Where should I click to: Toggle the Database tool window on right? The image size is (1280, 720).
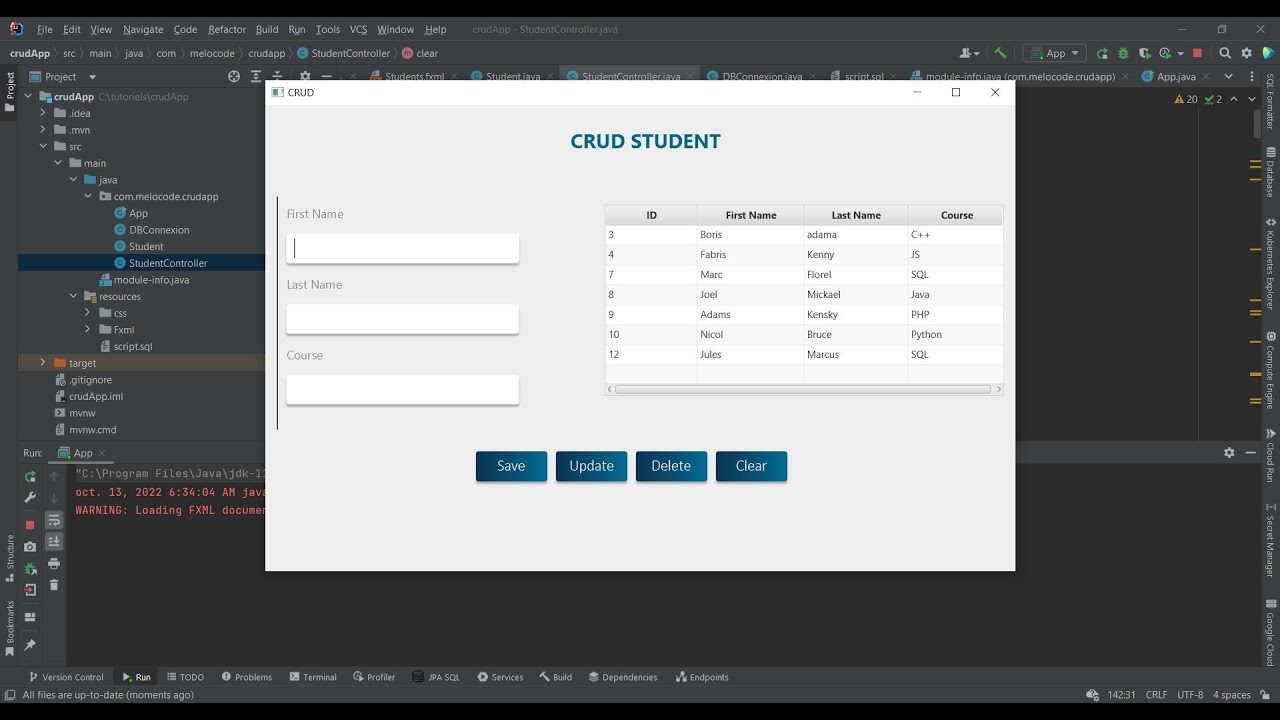tap(1271, 172)
